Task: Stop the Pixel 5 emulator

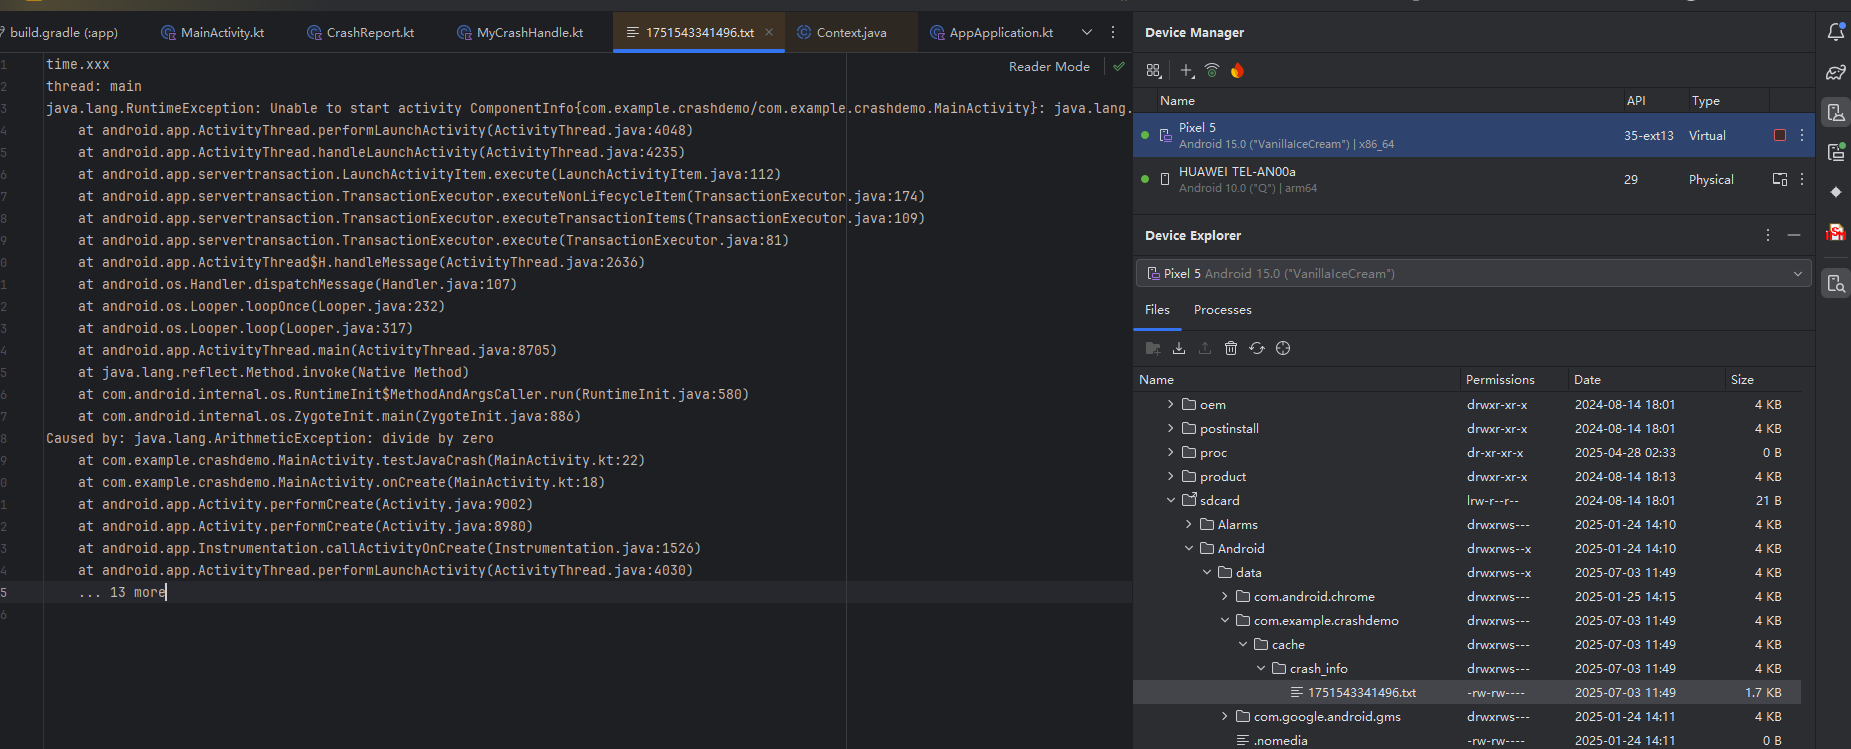Action: [x=1780, y=135]
